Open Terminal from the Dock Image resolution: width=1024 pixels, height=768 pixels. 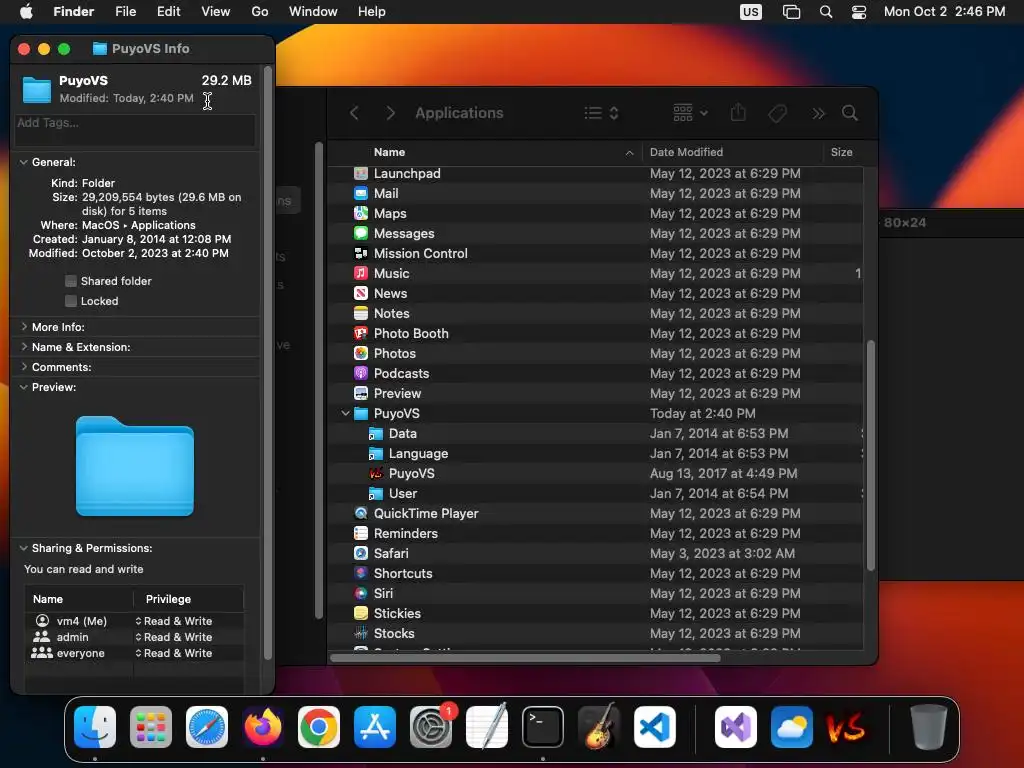coord(543,727)
